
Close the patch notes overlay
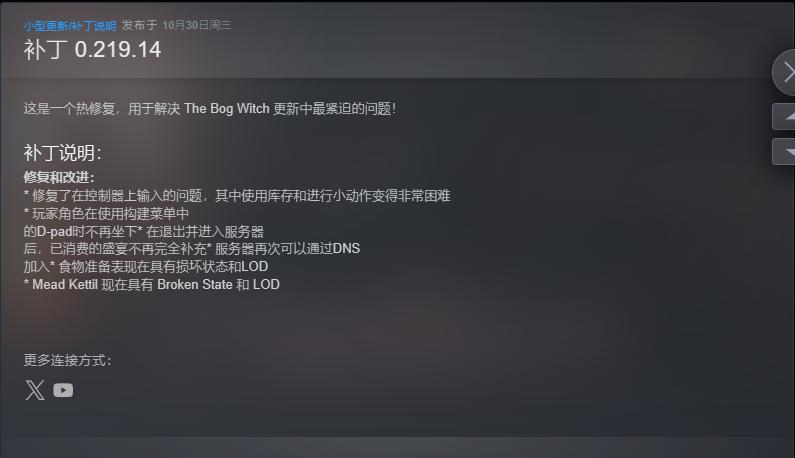pos(784,73)
